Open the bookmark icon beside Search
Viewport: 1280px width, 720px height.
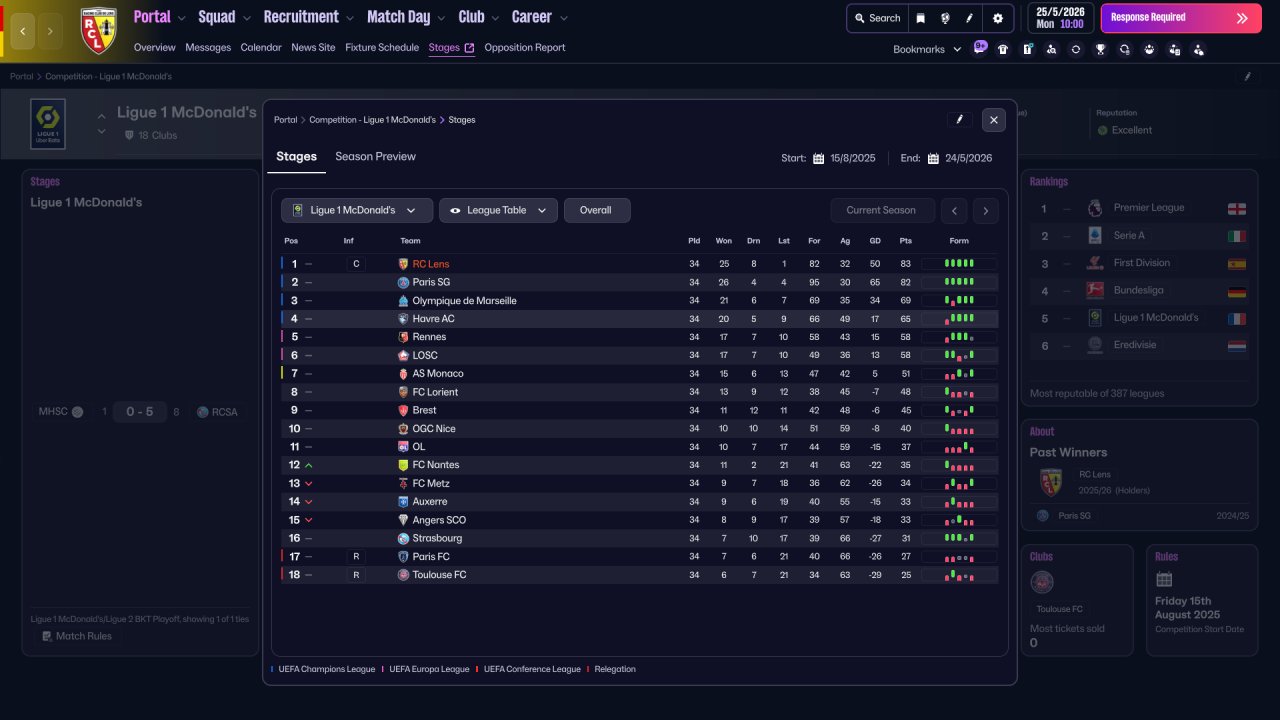click(921, 18)
